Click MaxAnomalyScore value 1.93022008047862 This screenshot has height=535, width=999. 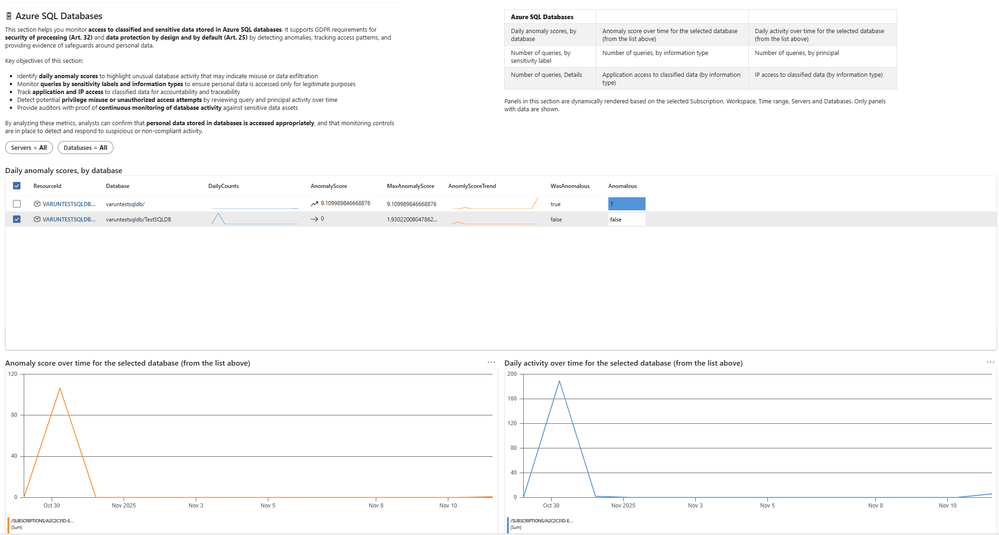(412, 219)
